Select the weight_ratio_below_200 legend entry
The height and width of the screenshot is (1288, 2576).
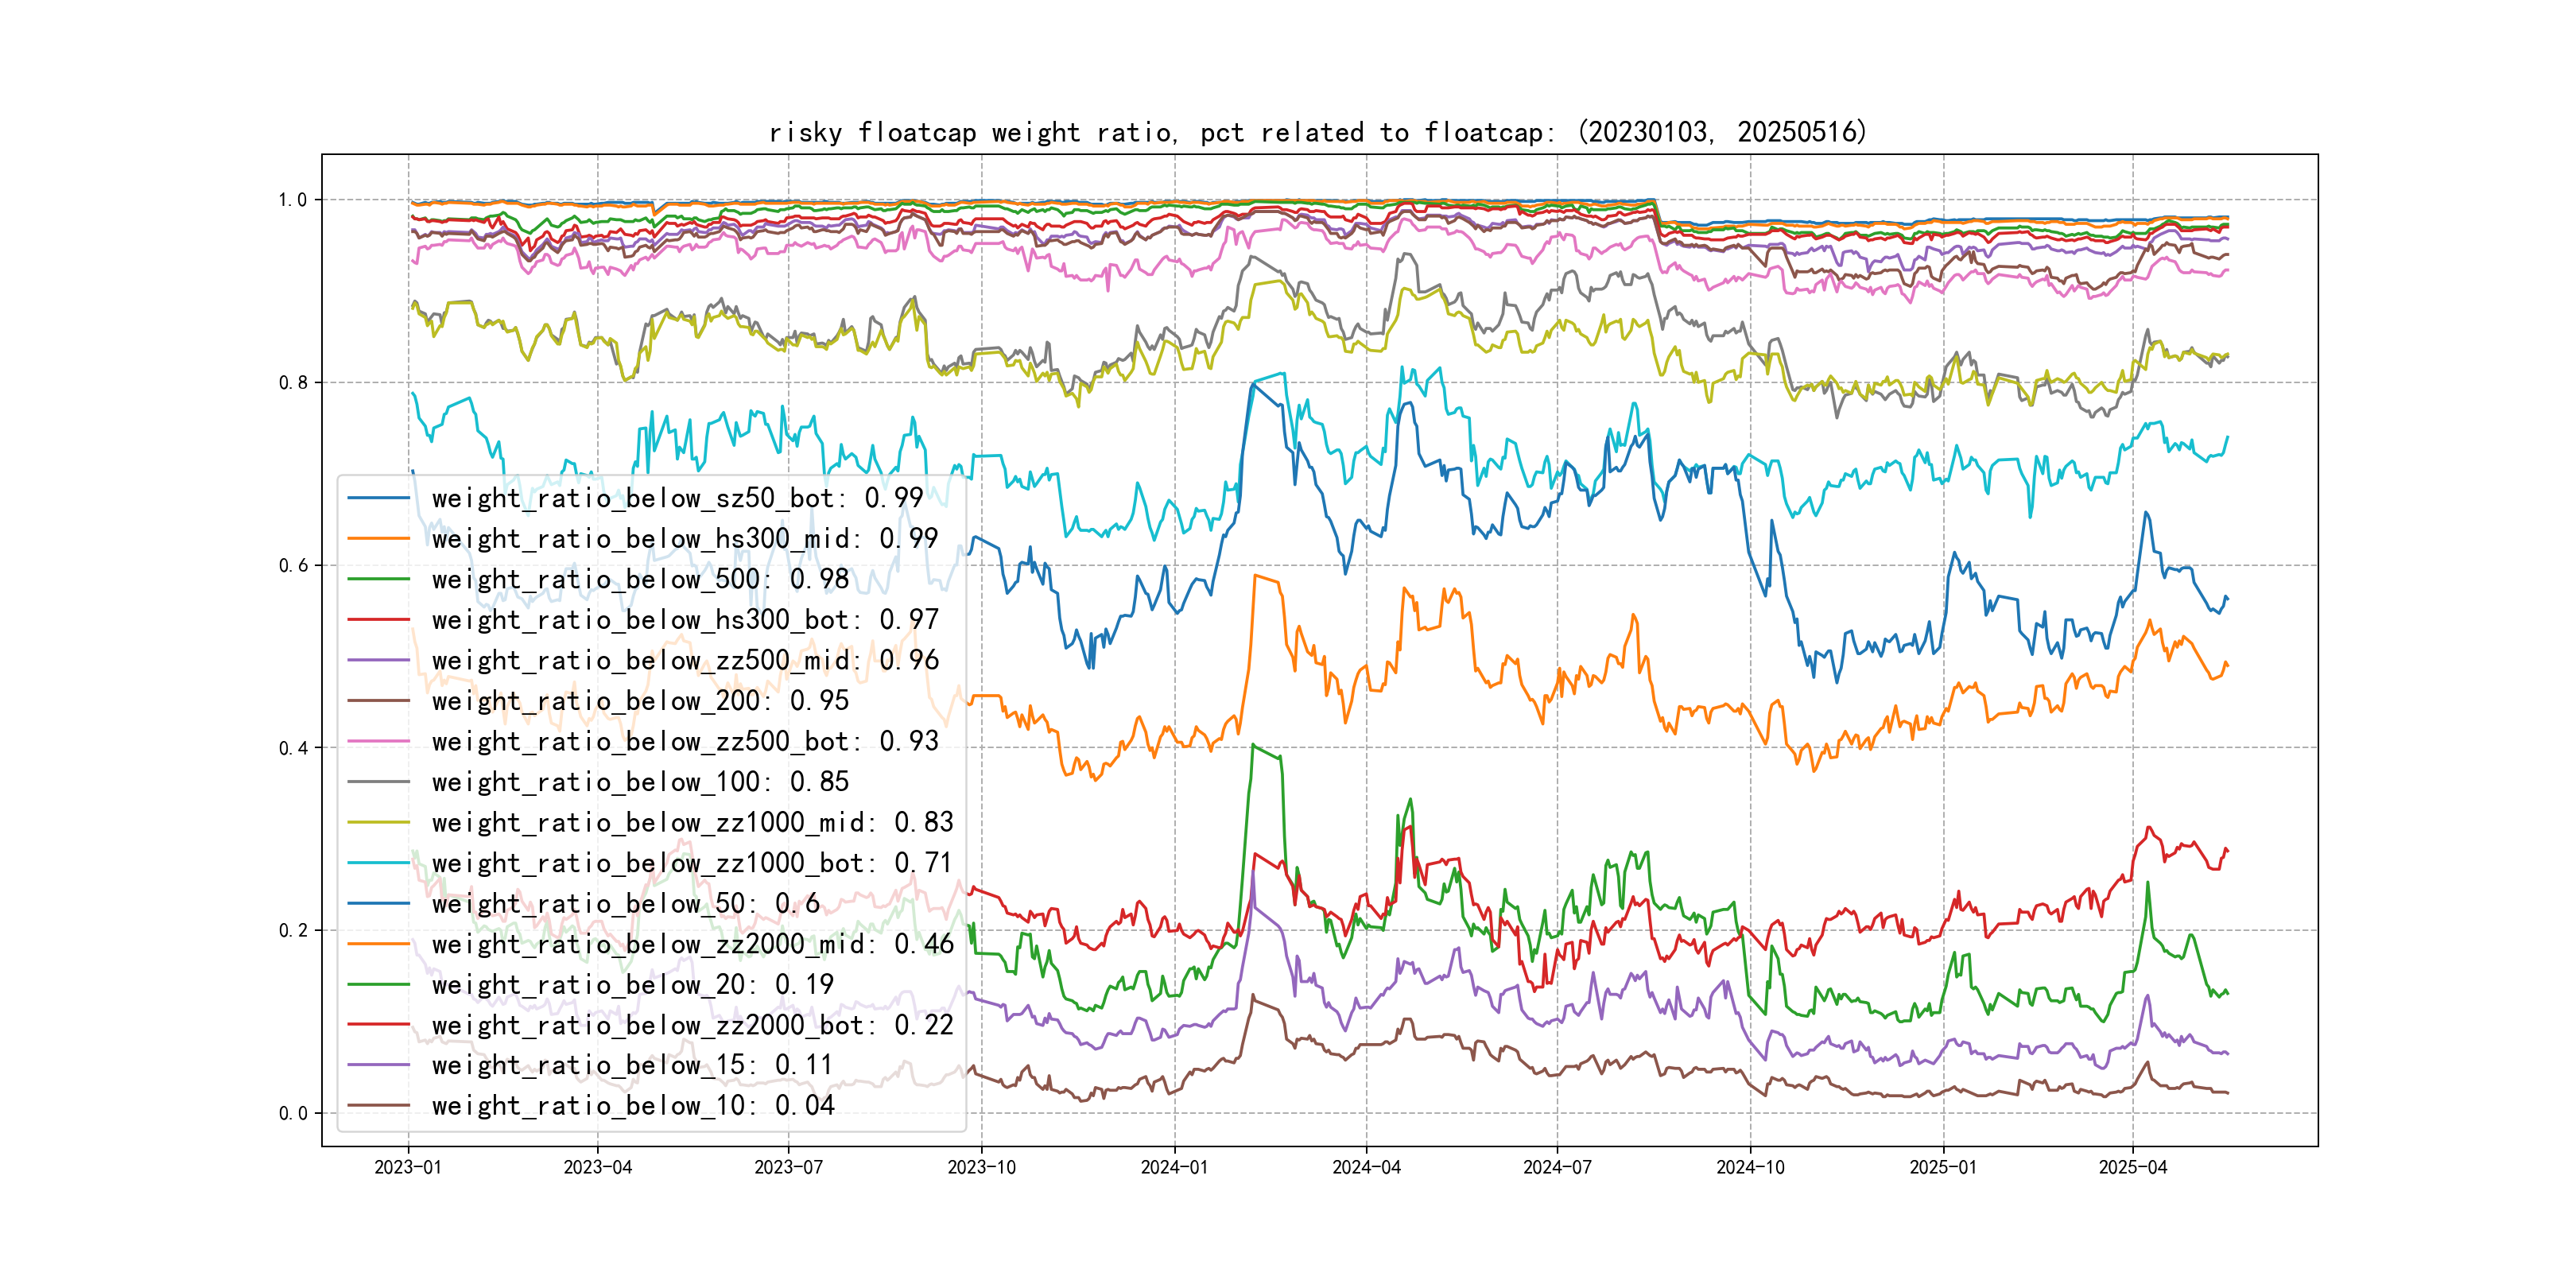point(640,701)
